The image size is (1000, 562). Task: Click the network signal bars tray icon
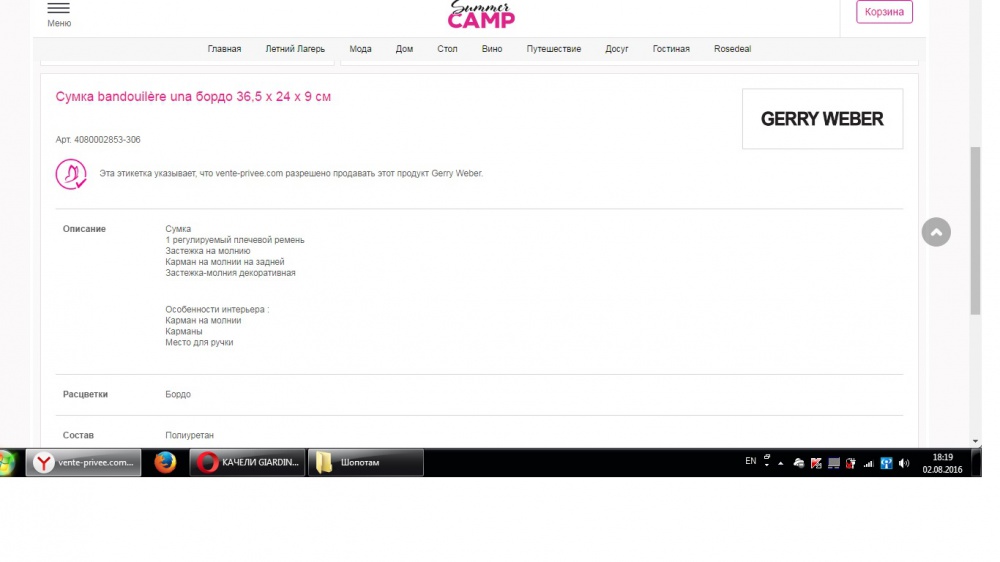pos(868,464)
